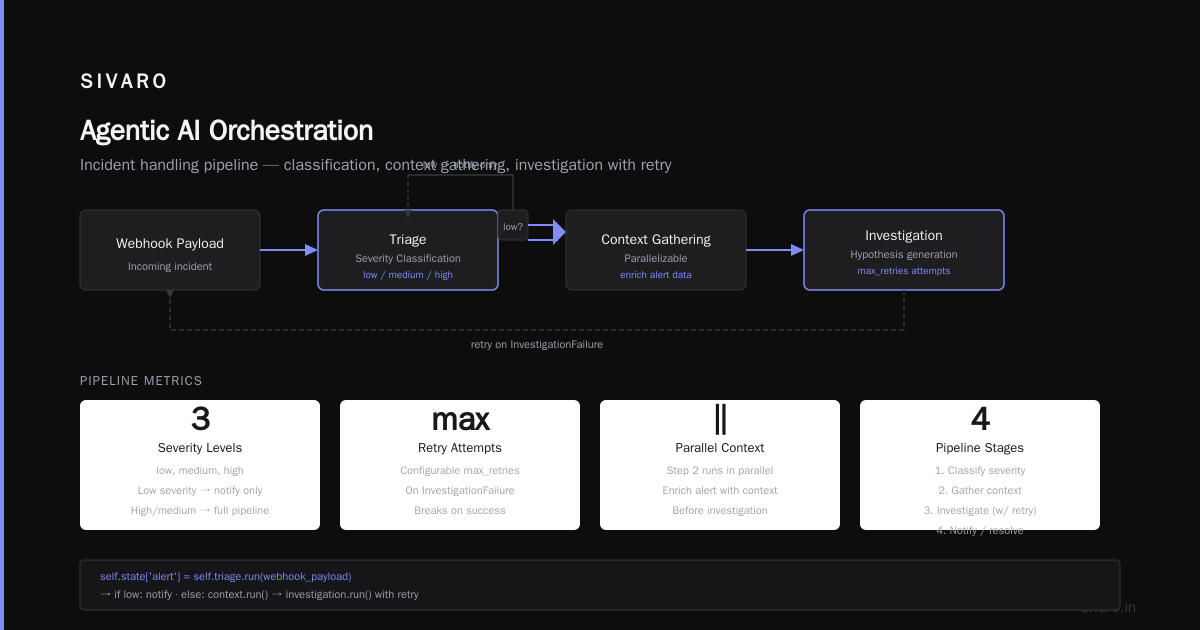This screenshot has height=630, width=1200.
Task: Click the 'High/medium → full pipeline' line
Action: click(x=200, y=510)
